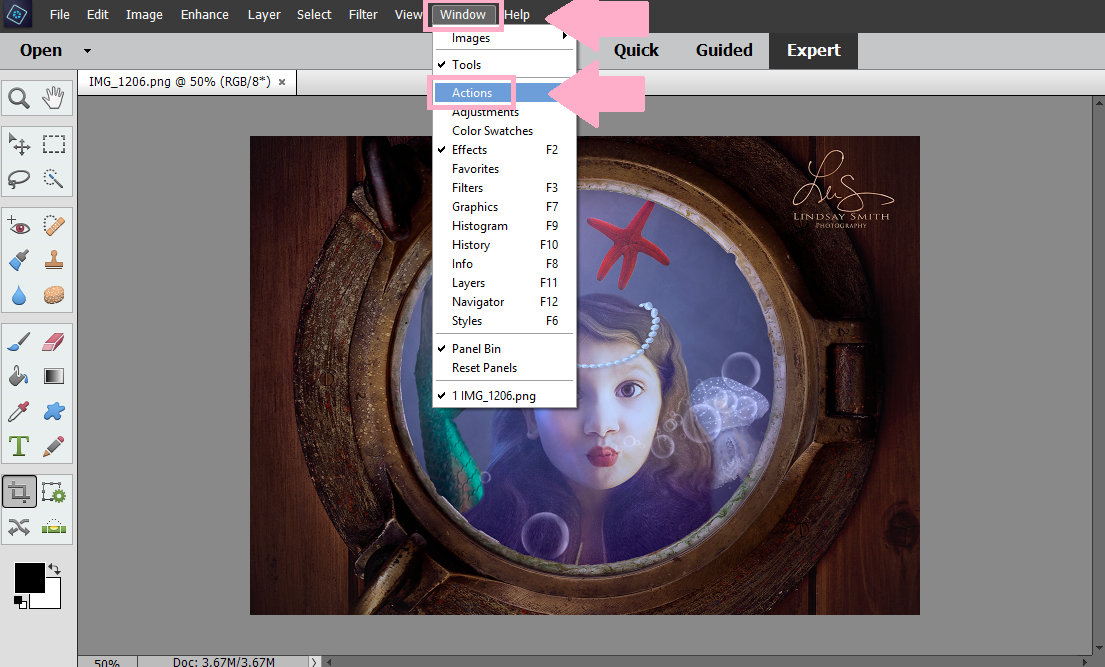Click the black foreground color swatch
This screenshot has width=1105, height=667.
pos(30,577)
